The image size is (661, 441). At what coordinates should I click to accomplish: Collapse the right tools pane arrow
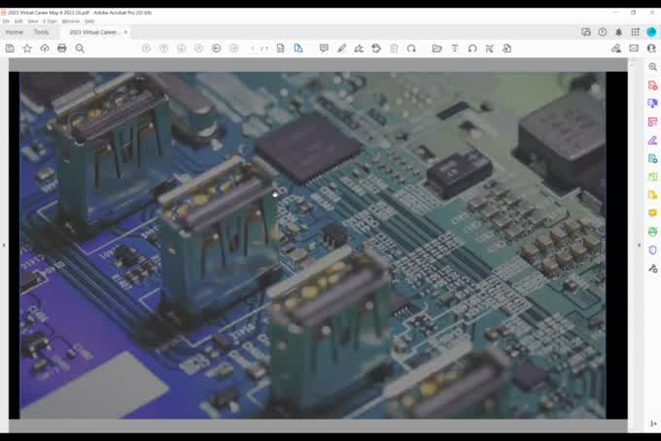[638, 245]
